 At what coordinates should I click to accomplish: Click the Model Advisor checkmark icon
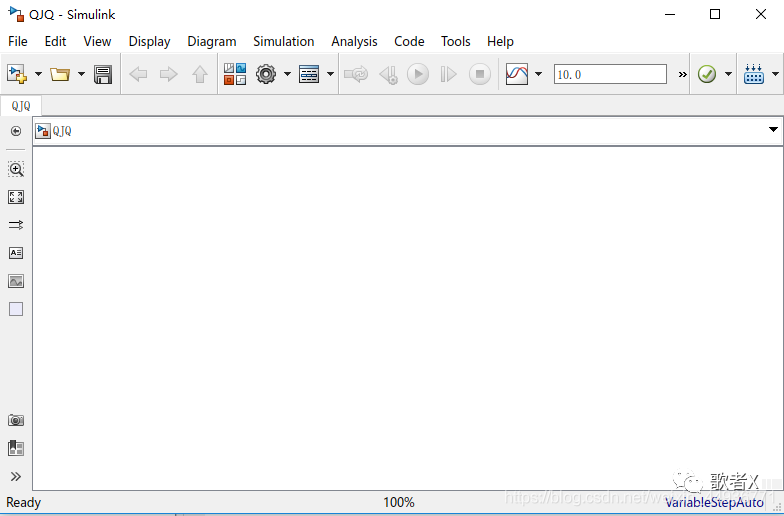[x=706, y=74]
